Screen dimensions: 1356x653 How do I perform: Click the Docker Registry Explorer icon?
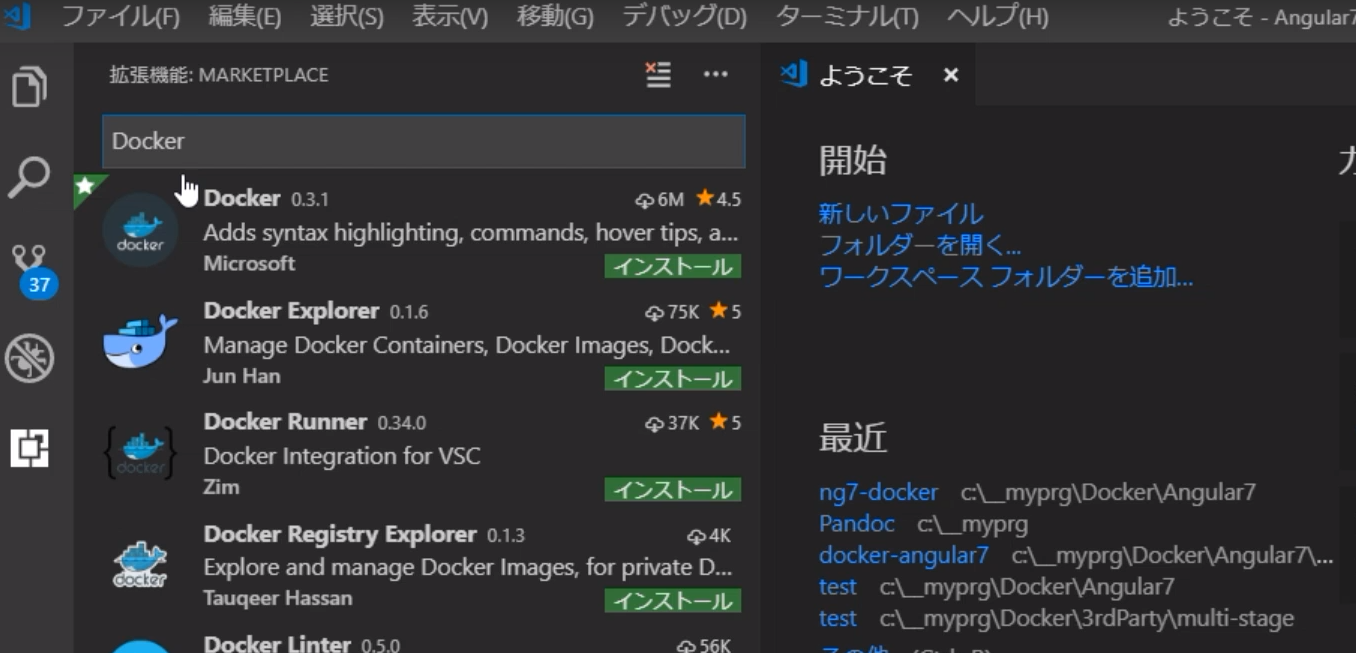coord(140,565)
